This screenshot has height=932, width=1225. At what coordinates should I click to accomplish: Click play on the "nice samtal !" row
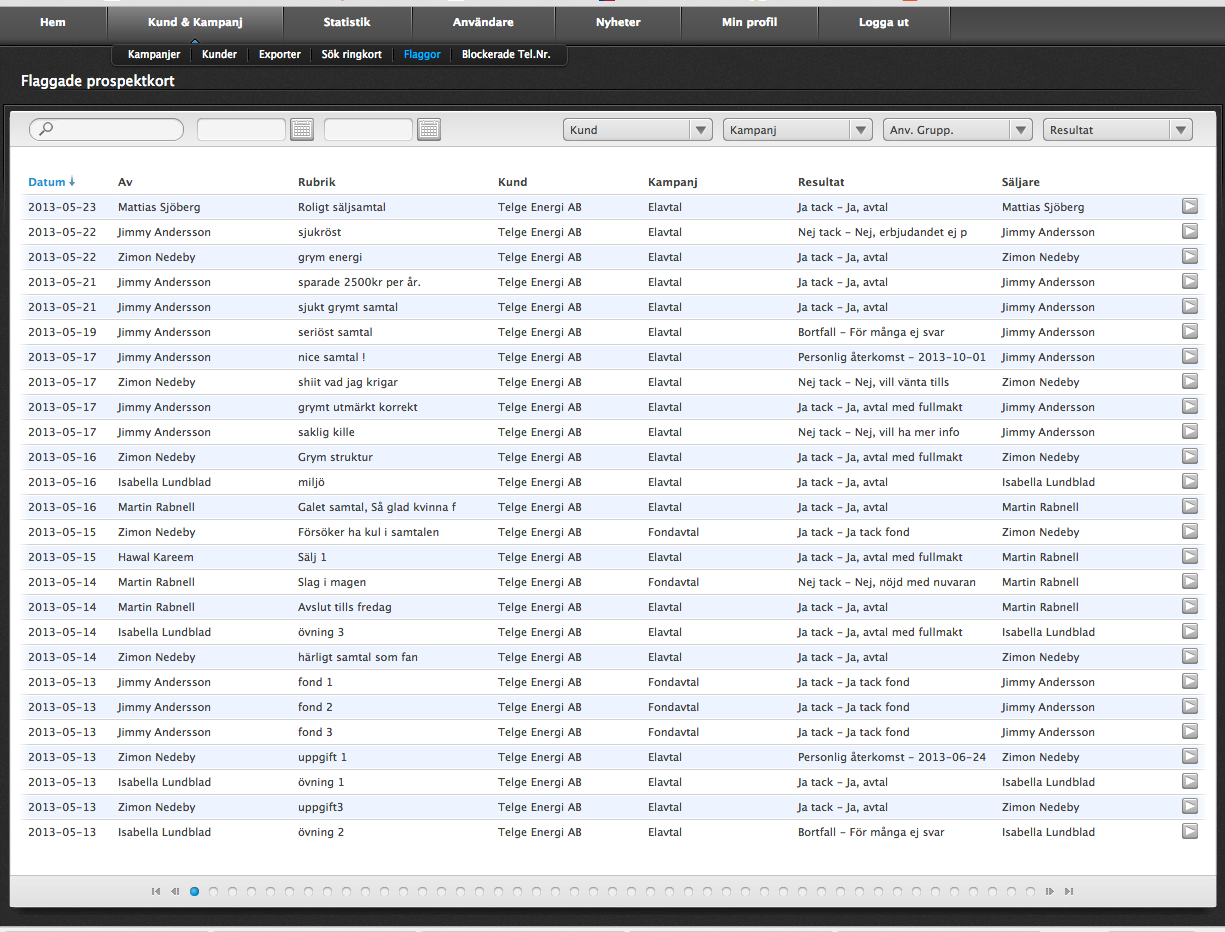[x=1189, y=356]
